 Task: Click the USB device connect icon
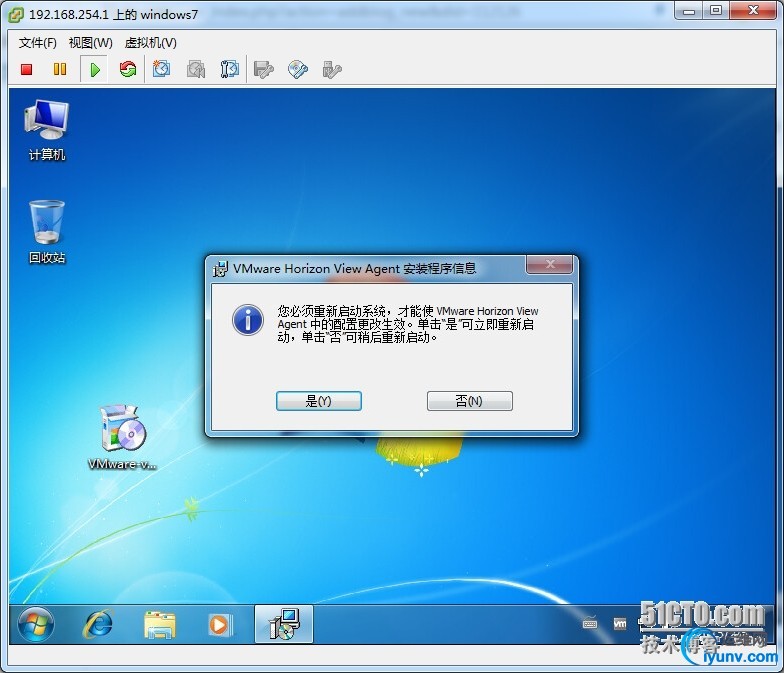pyautogui.click(x=332, y=70)
